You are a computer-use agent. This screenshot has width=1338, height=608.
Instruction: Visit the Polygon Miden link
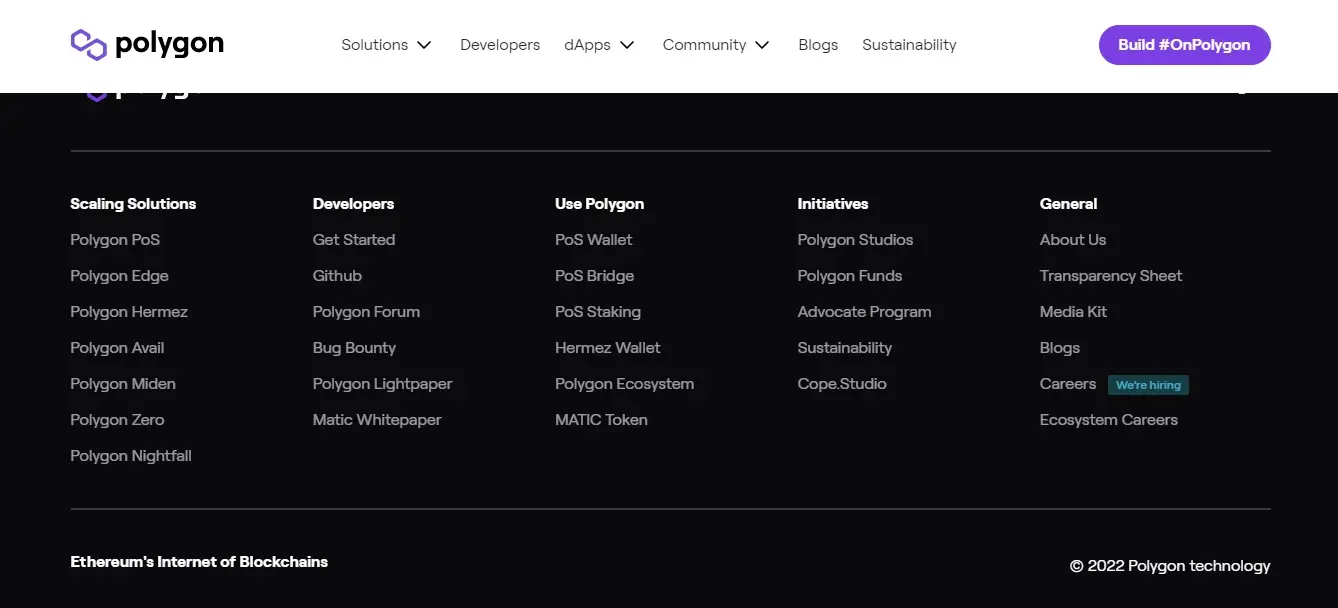123,384
